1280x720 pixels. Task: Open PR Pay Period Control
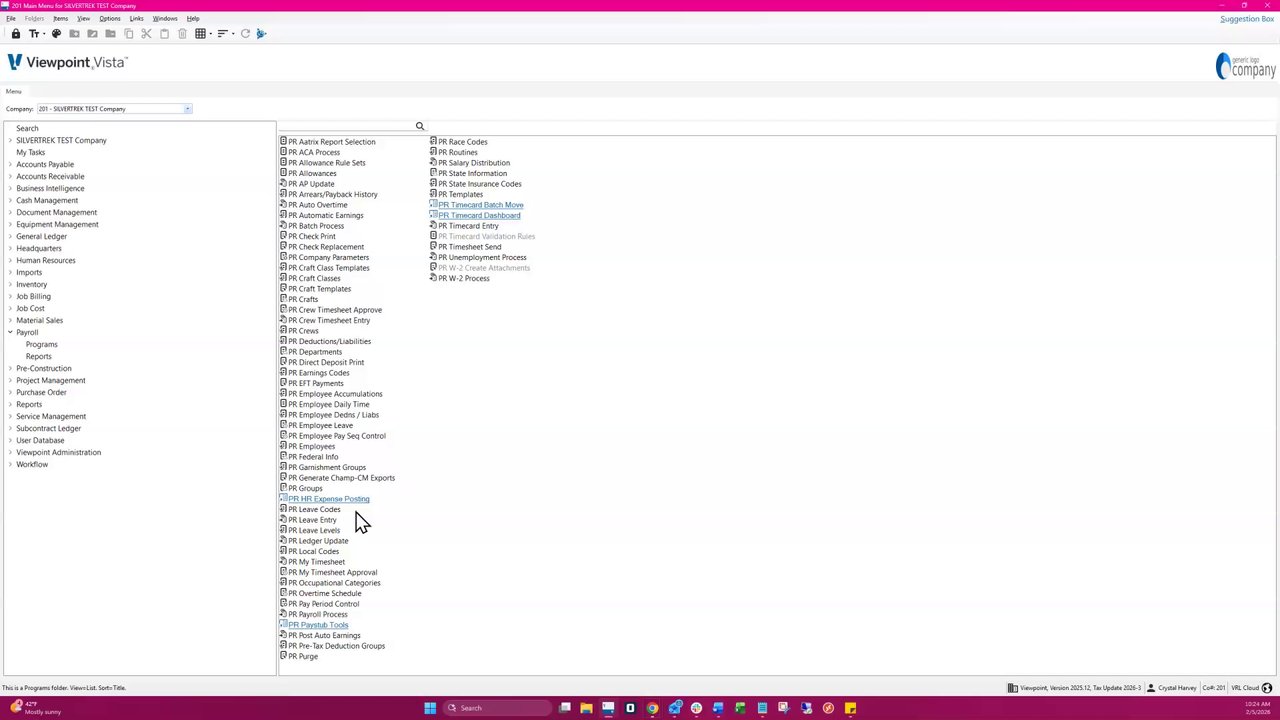324,604
